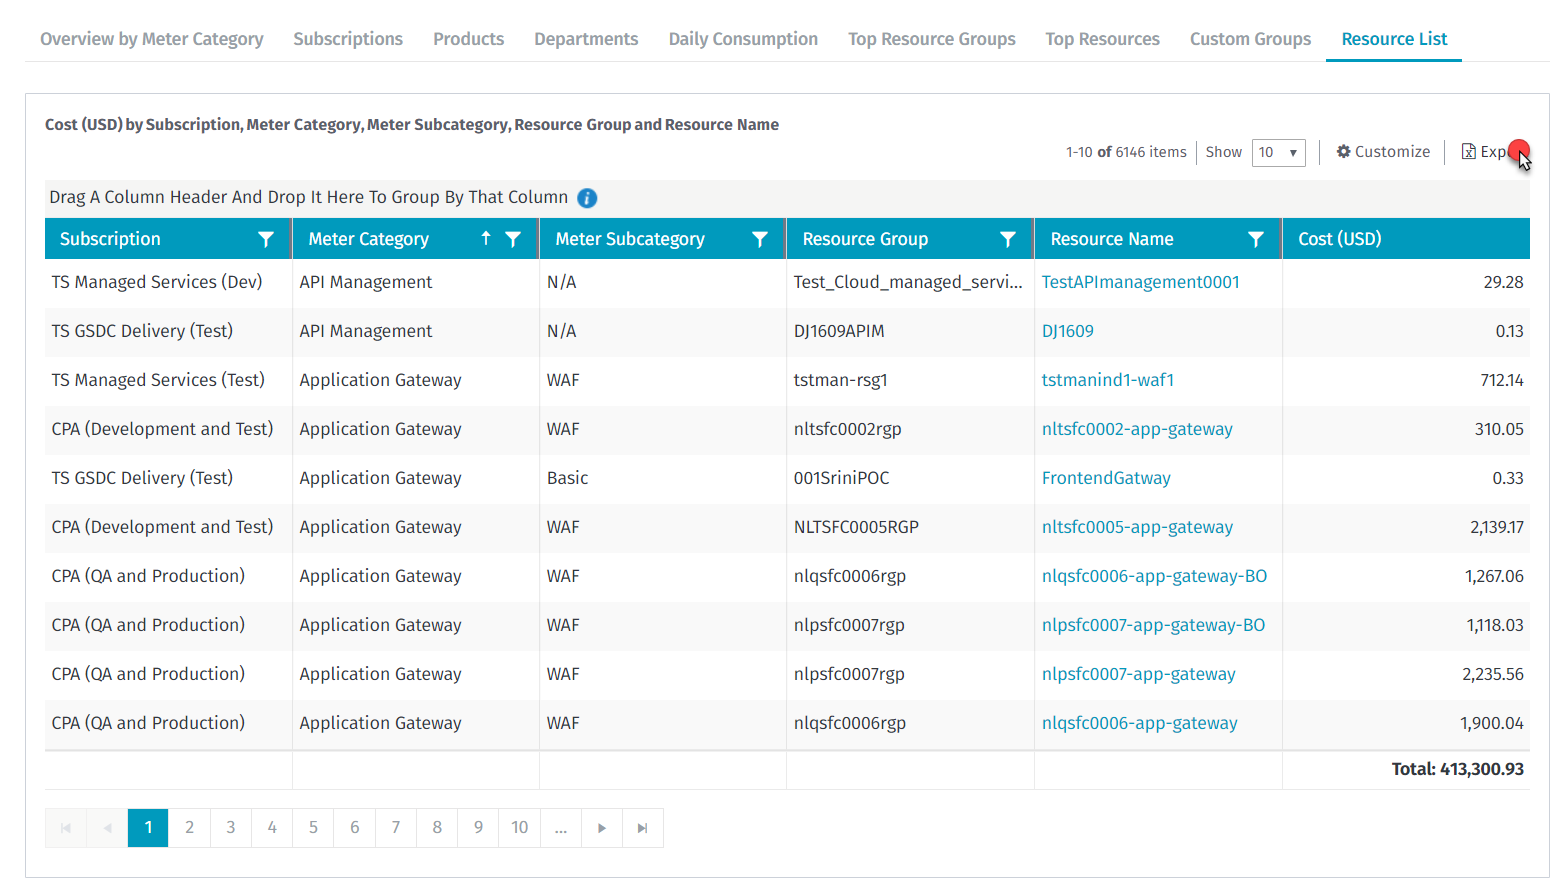This screenshot has width=1561, height=884.
Task: Click the Customize button
Action: [1383, 152]
